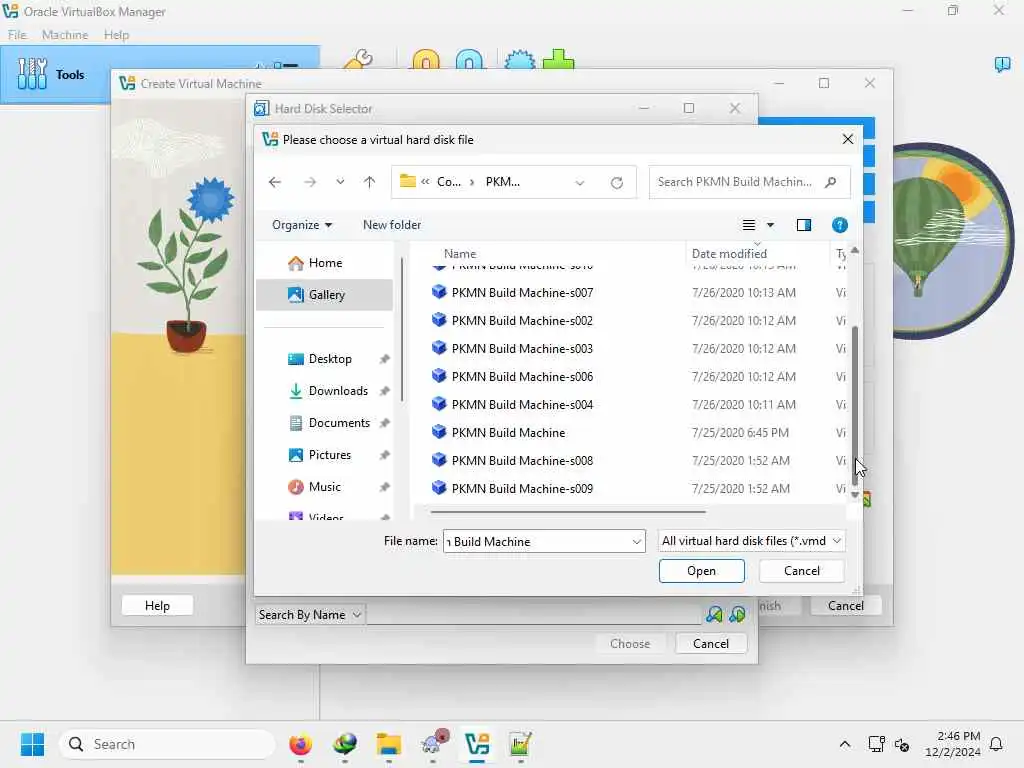
Task: Cancel the Create Virtual Machine wizard
Action: [x=846, y=605]
